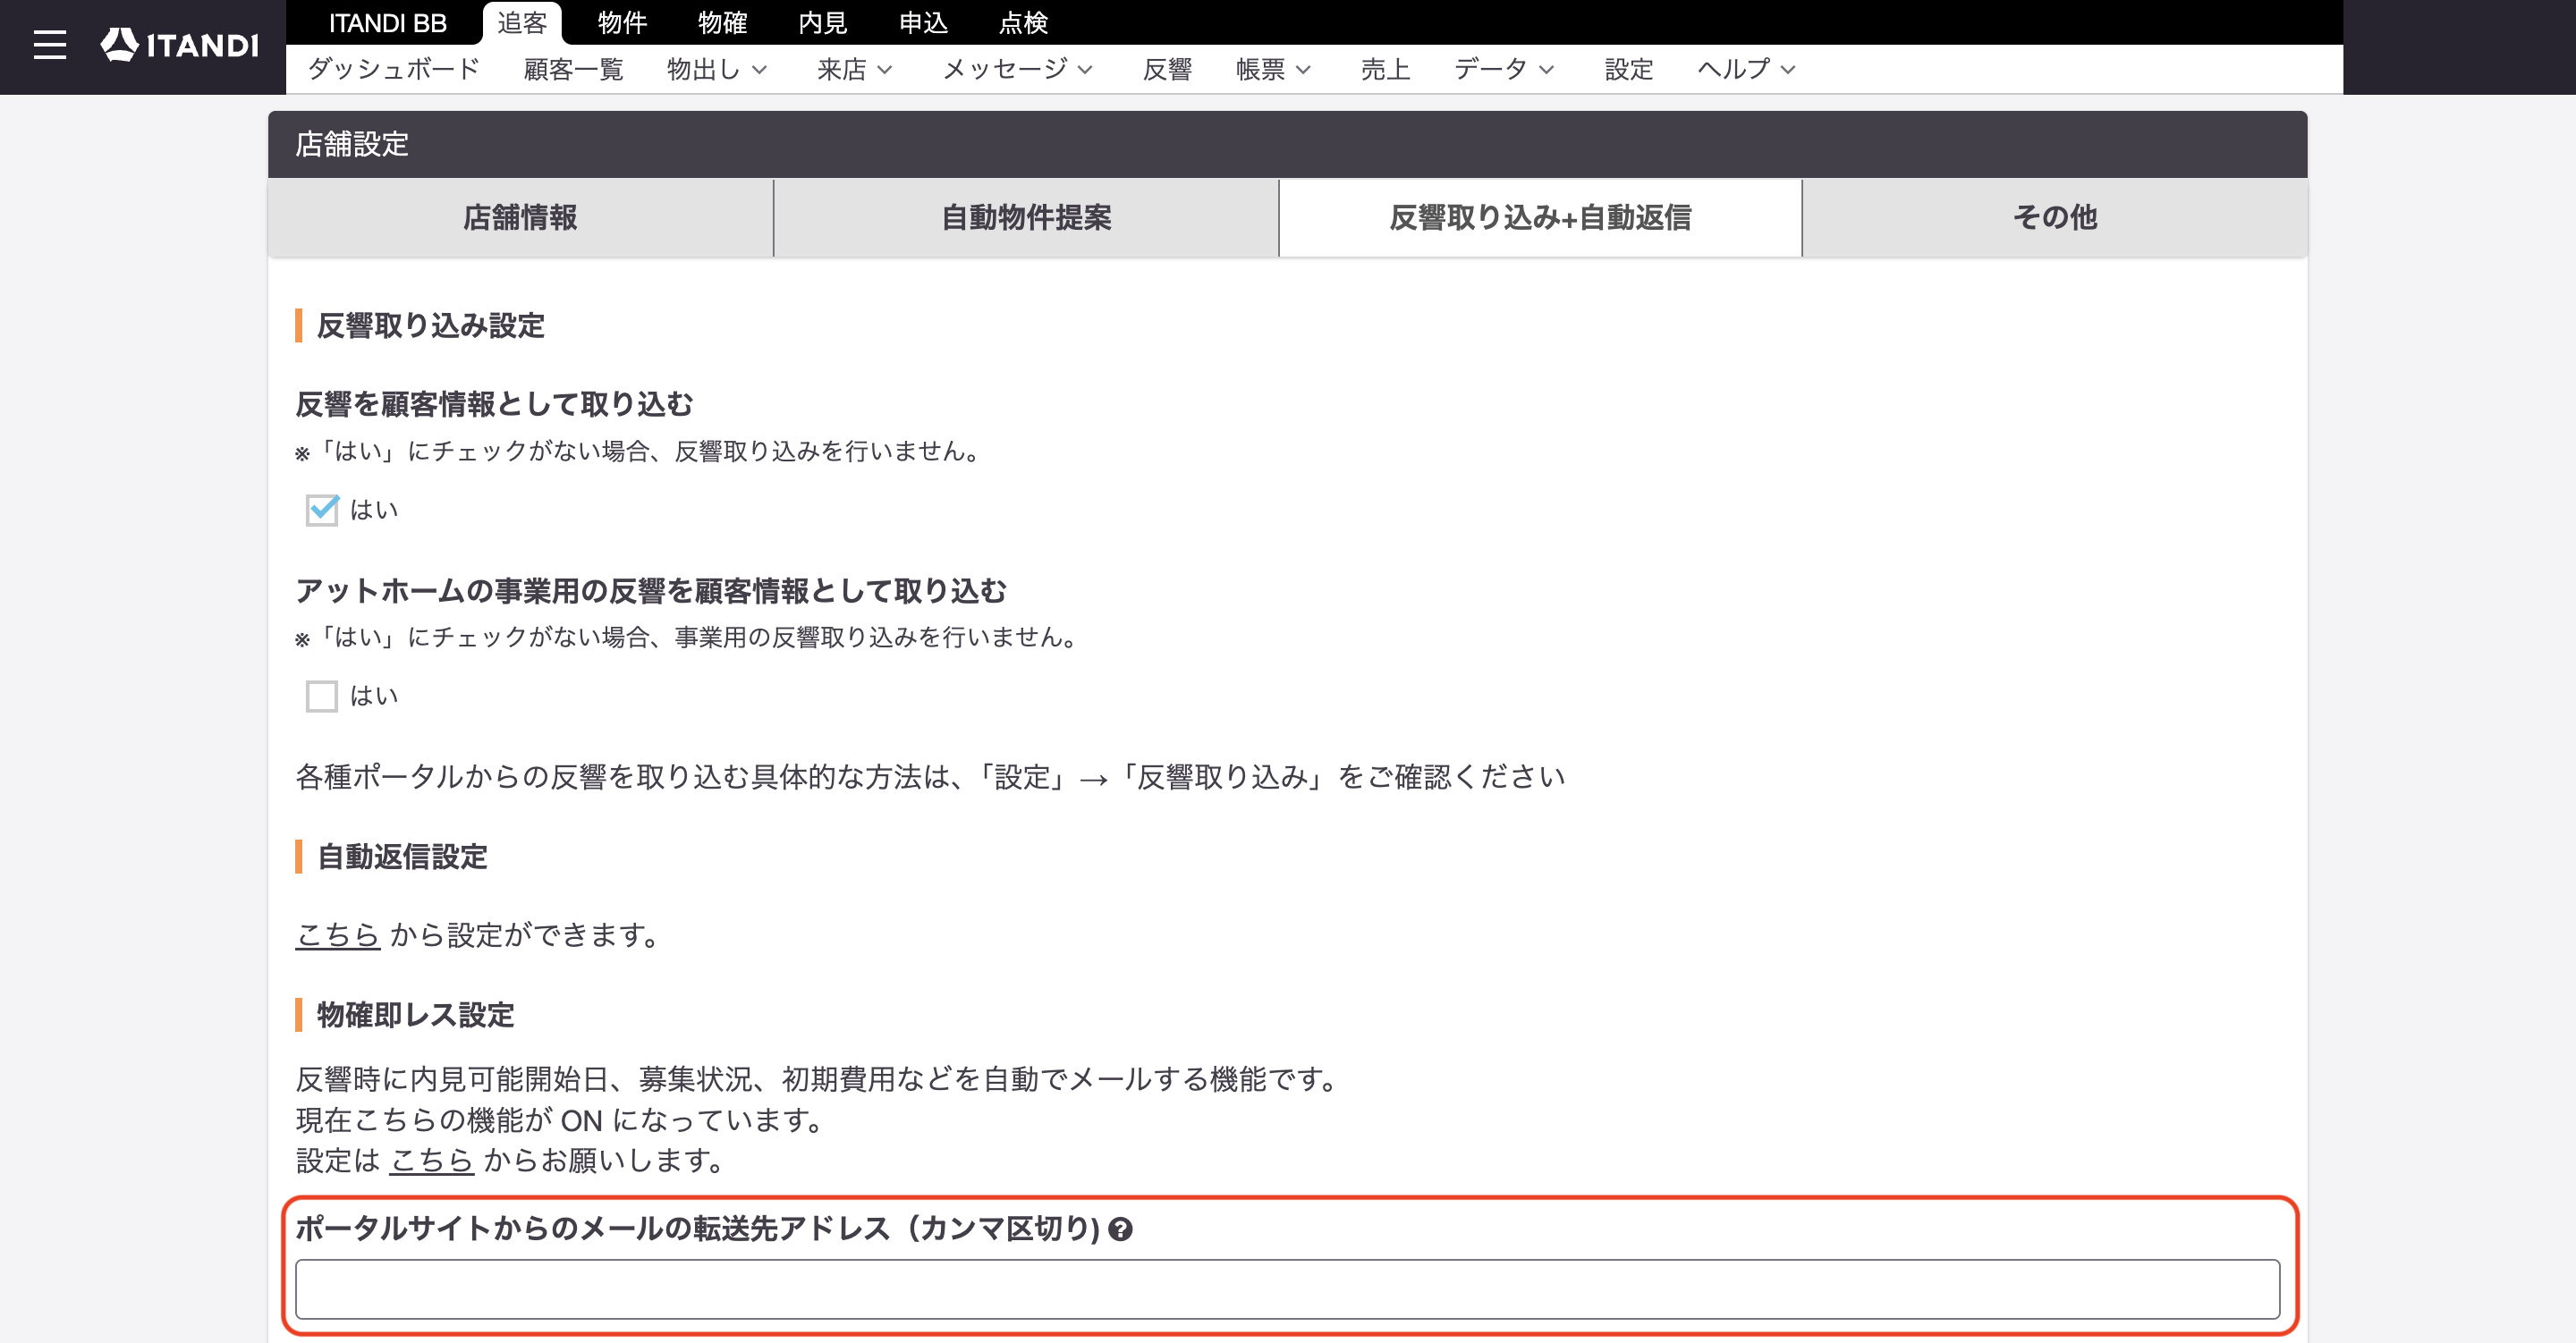
Task: Switch to the 物件 top tab
Action: pos(622,22)
